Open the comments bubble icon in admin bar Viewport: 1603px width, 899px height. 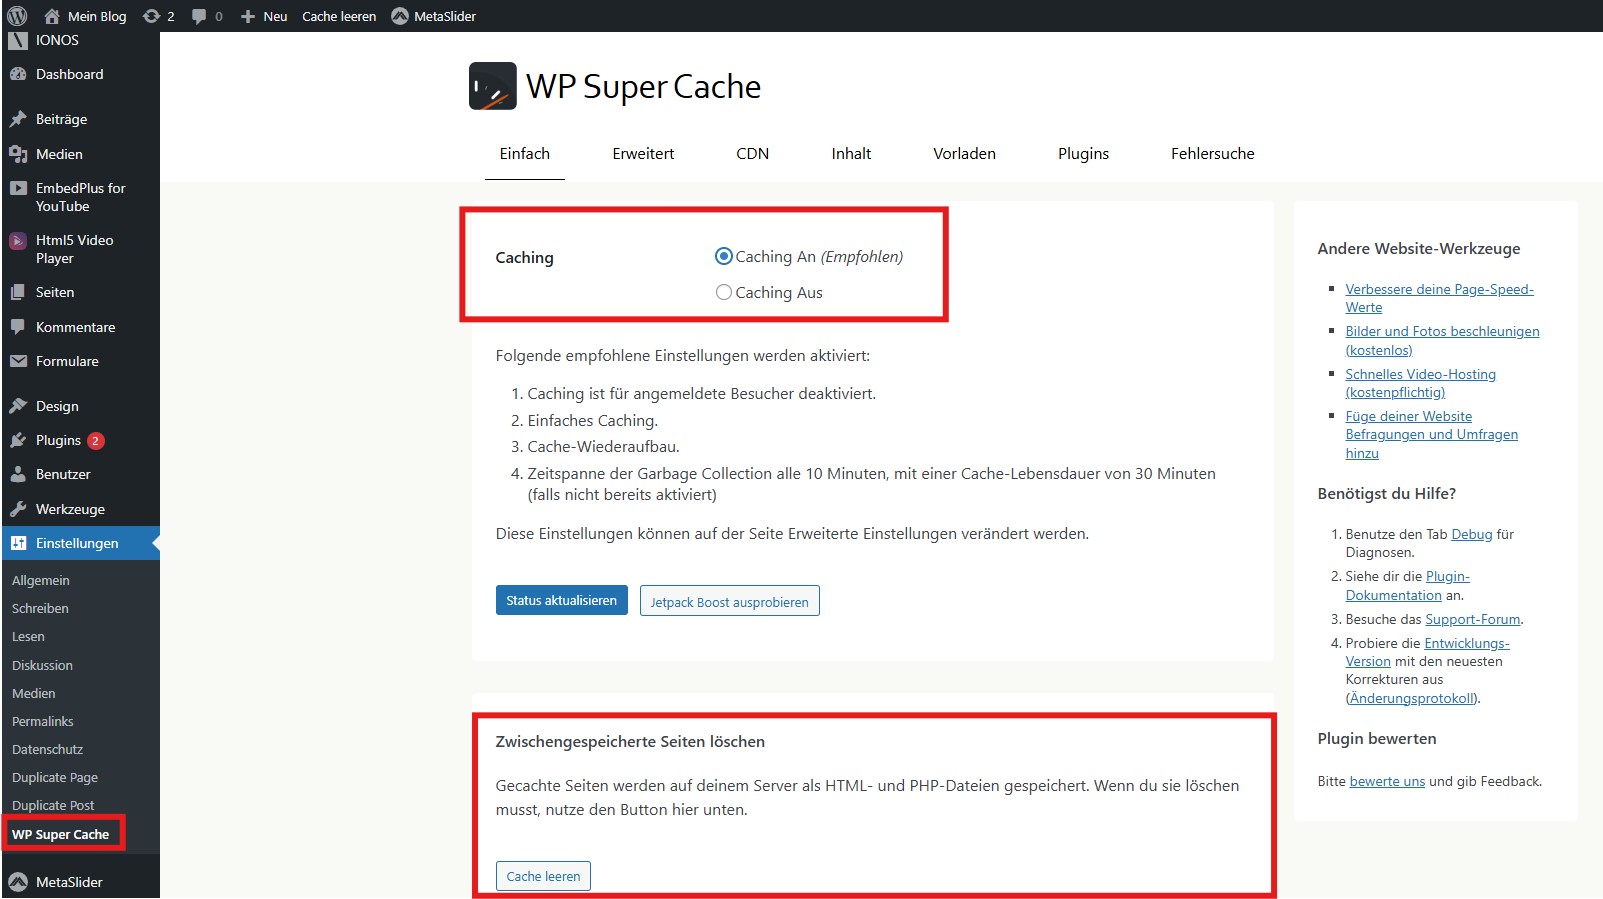(x=199, y=16)
